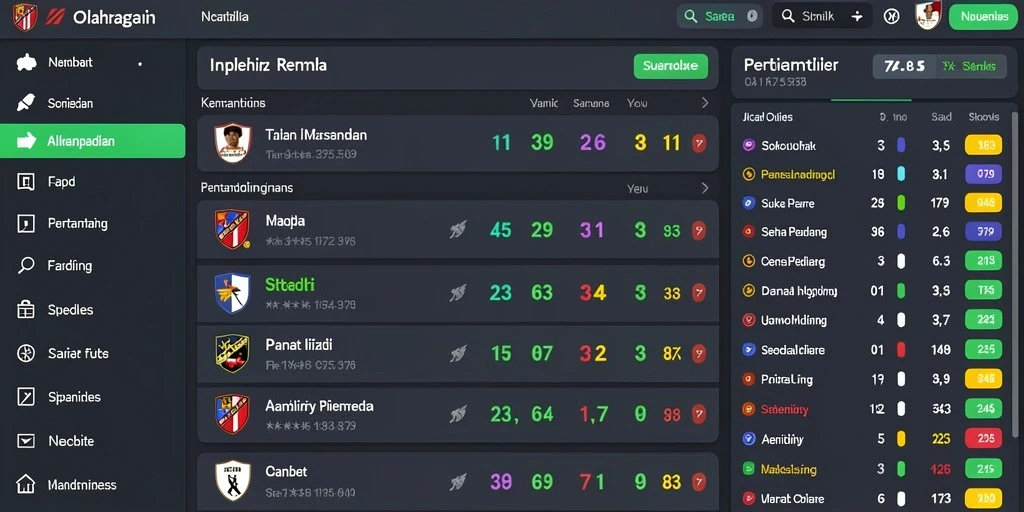Expand the Kemantiins section chevron

705,103
